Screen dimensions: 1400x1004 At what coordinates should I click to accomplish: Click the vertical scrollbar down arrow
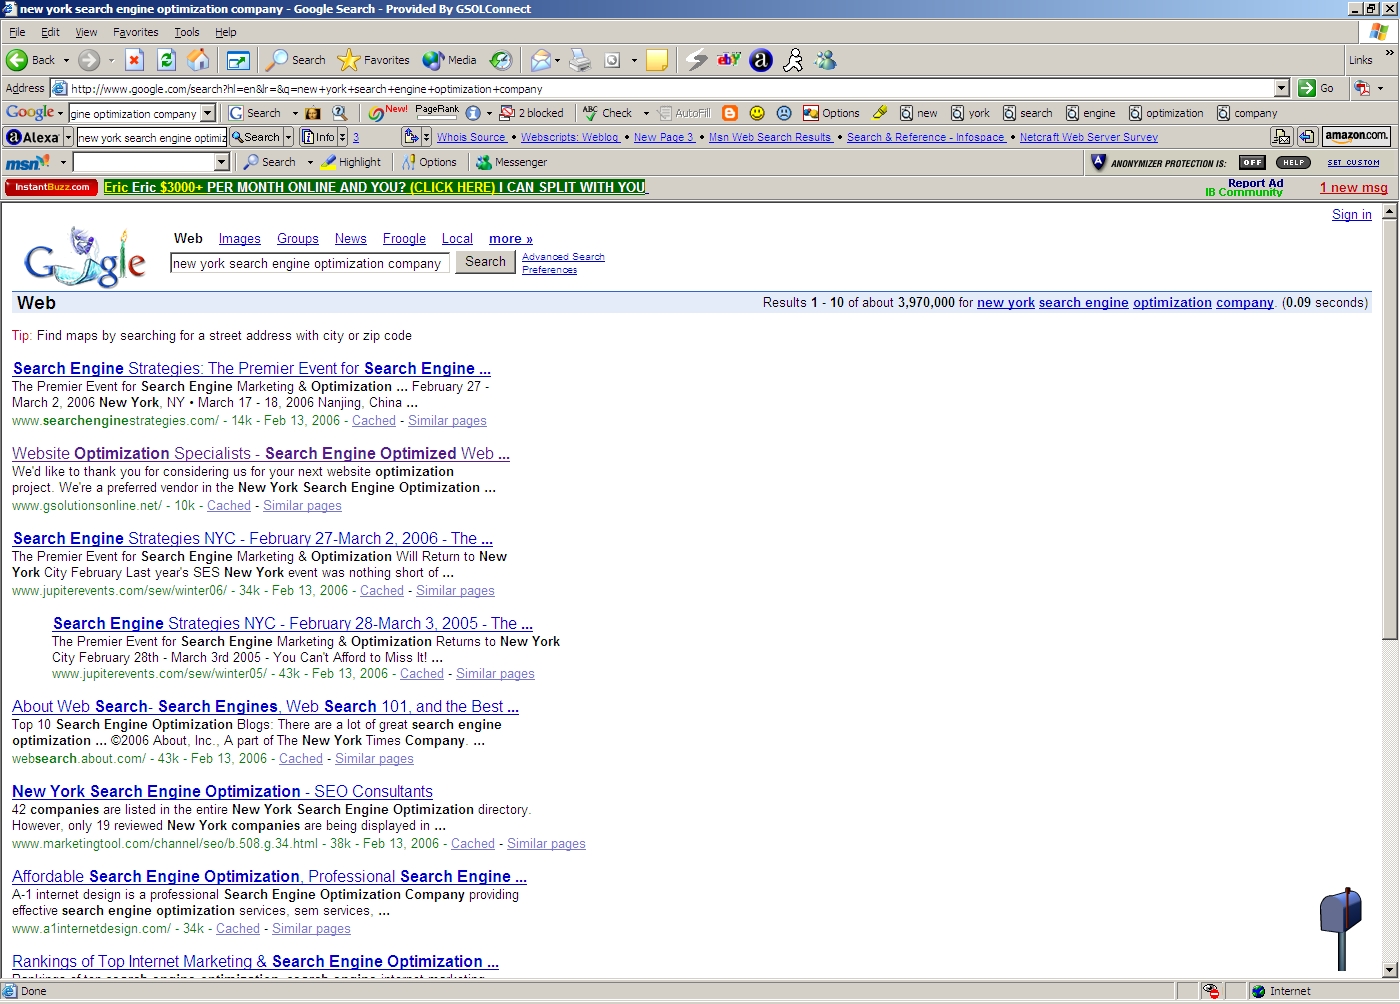[x=1389, y=970]
